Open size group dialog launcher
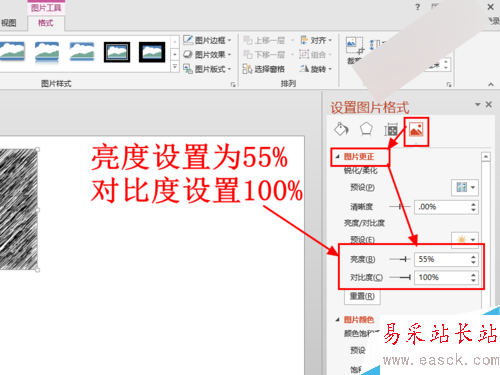 click(449, 84)
